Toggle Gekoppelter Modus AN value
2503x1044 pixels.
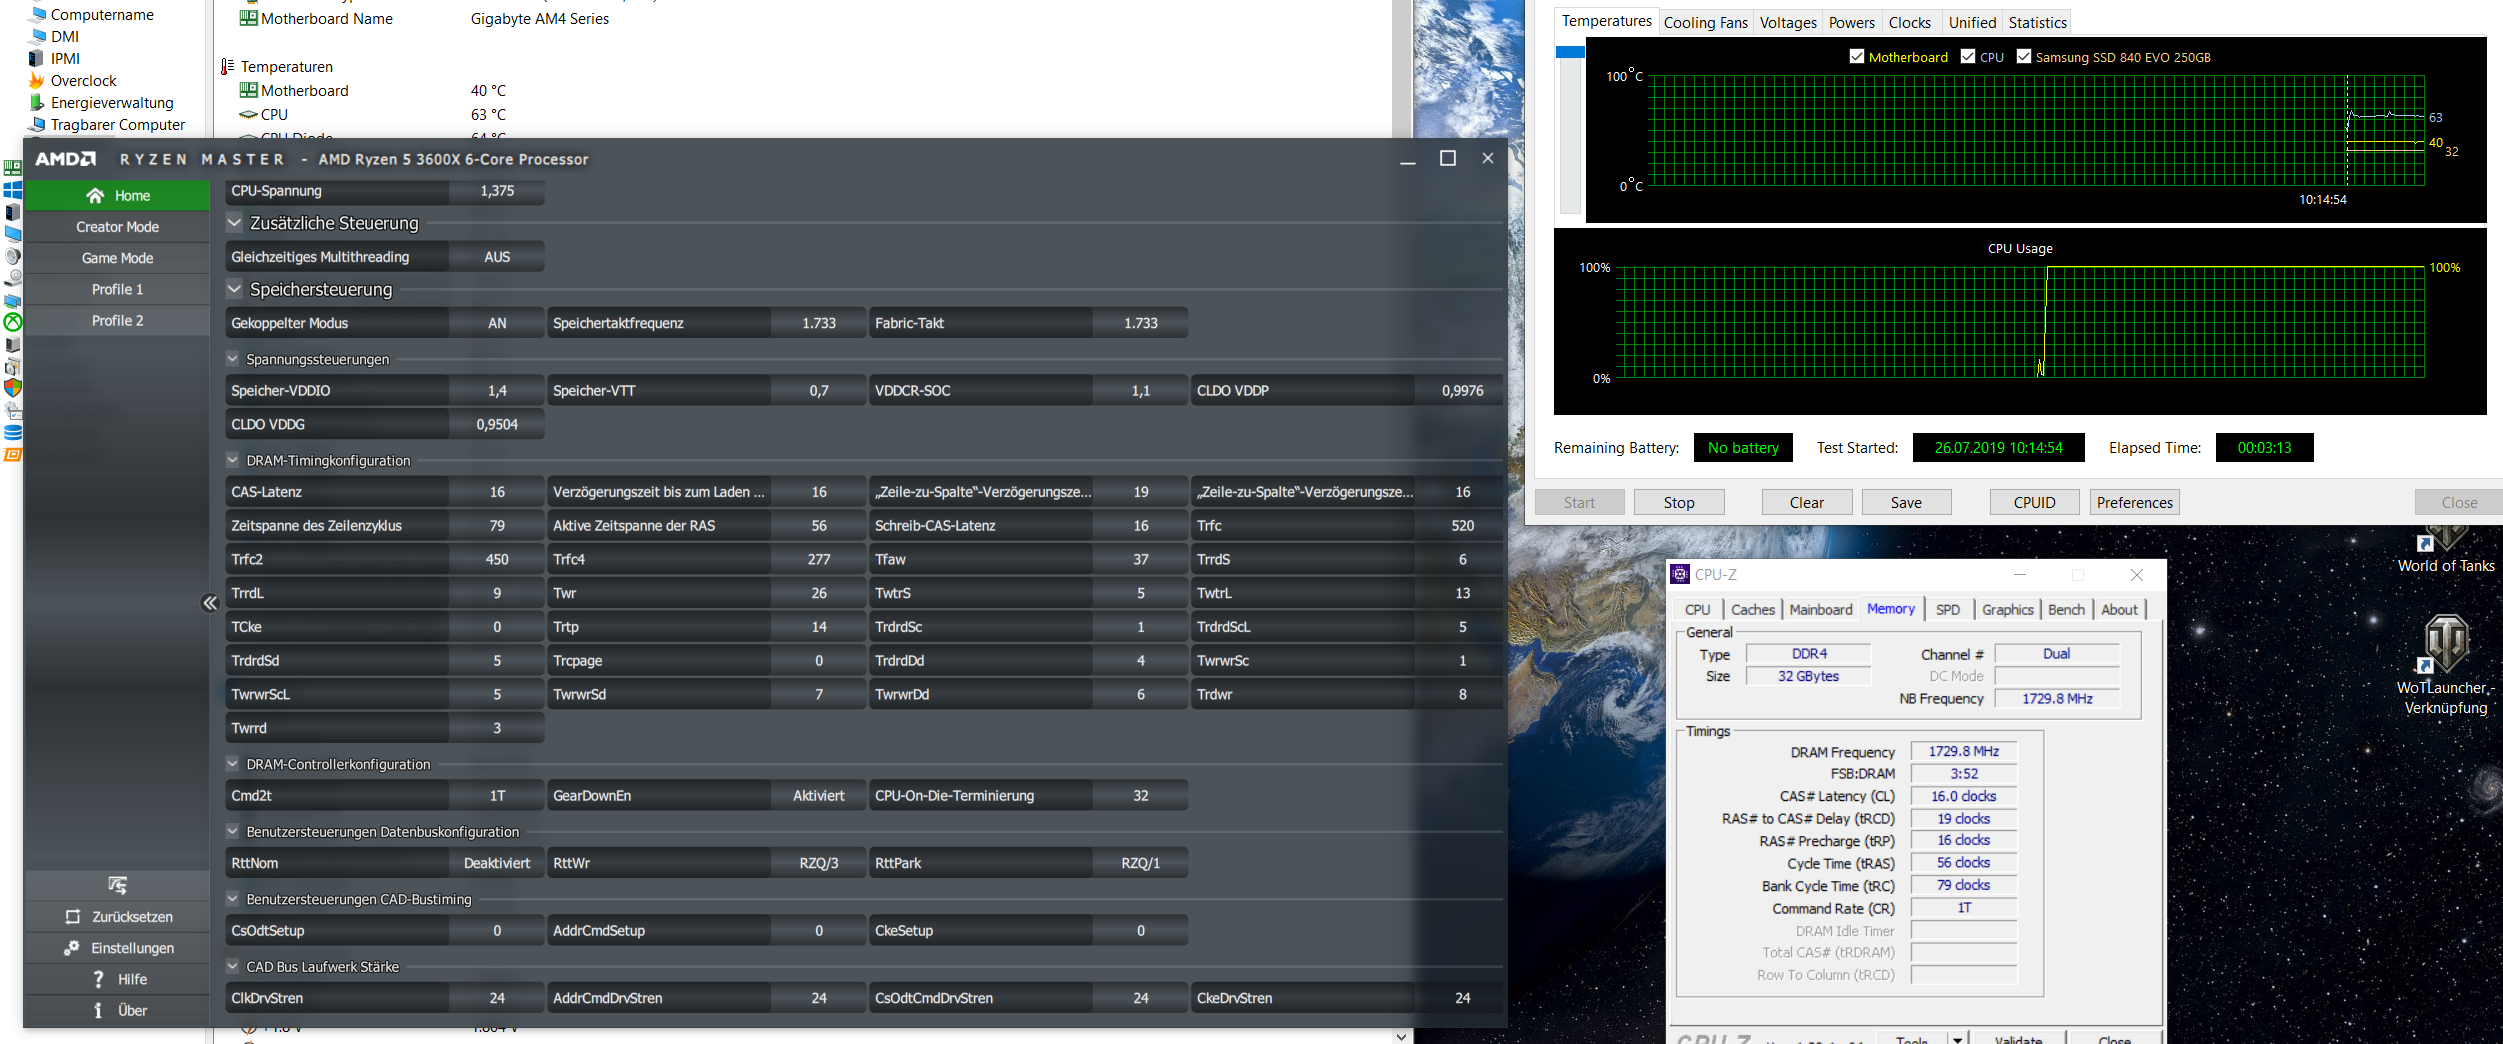click(497, 323)
